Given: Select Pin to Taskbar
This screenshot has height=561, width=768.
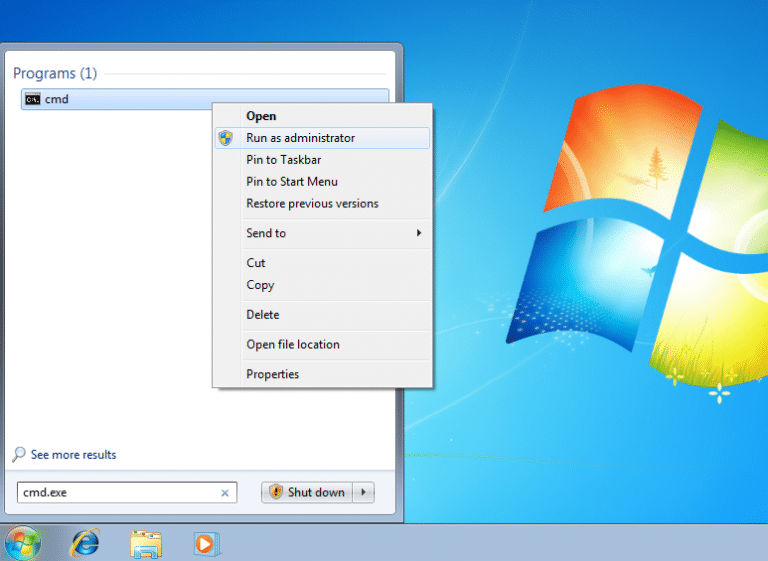Looking at the screenshot, I should [322, 160].
